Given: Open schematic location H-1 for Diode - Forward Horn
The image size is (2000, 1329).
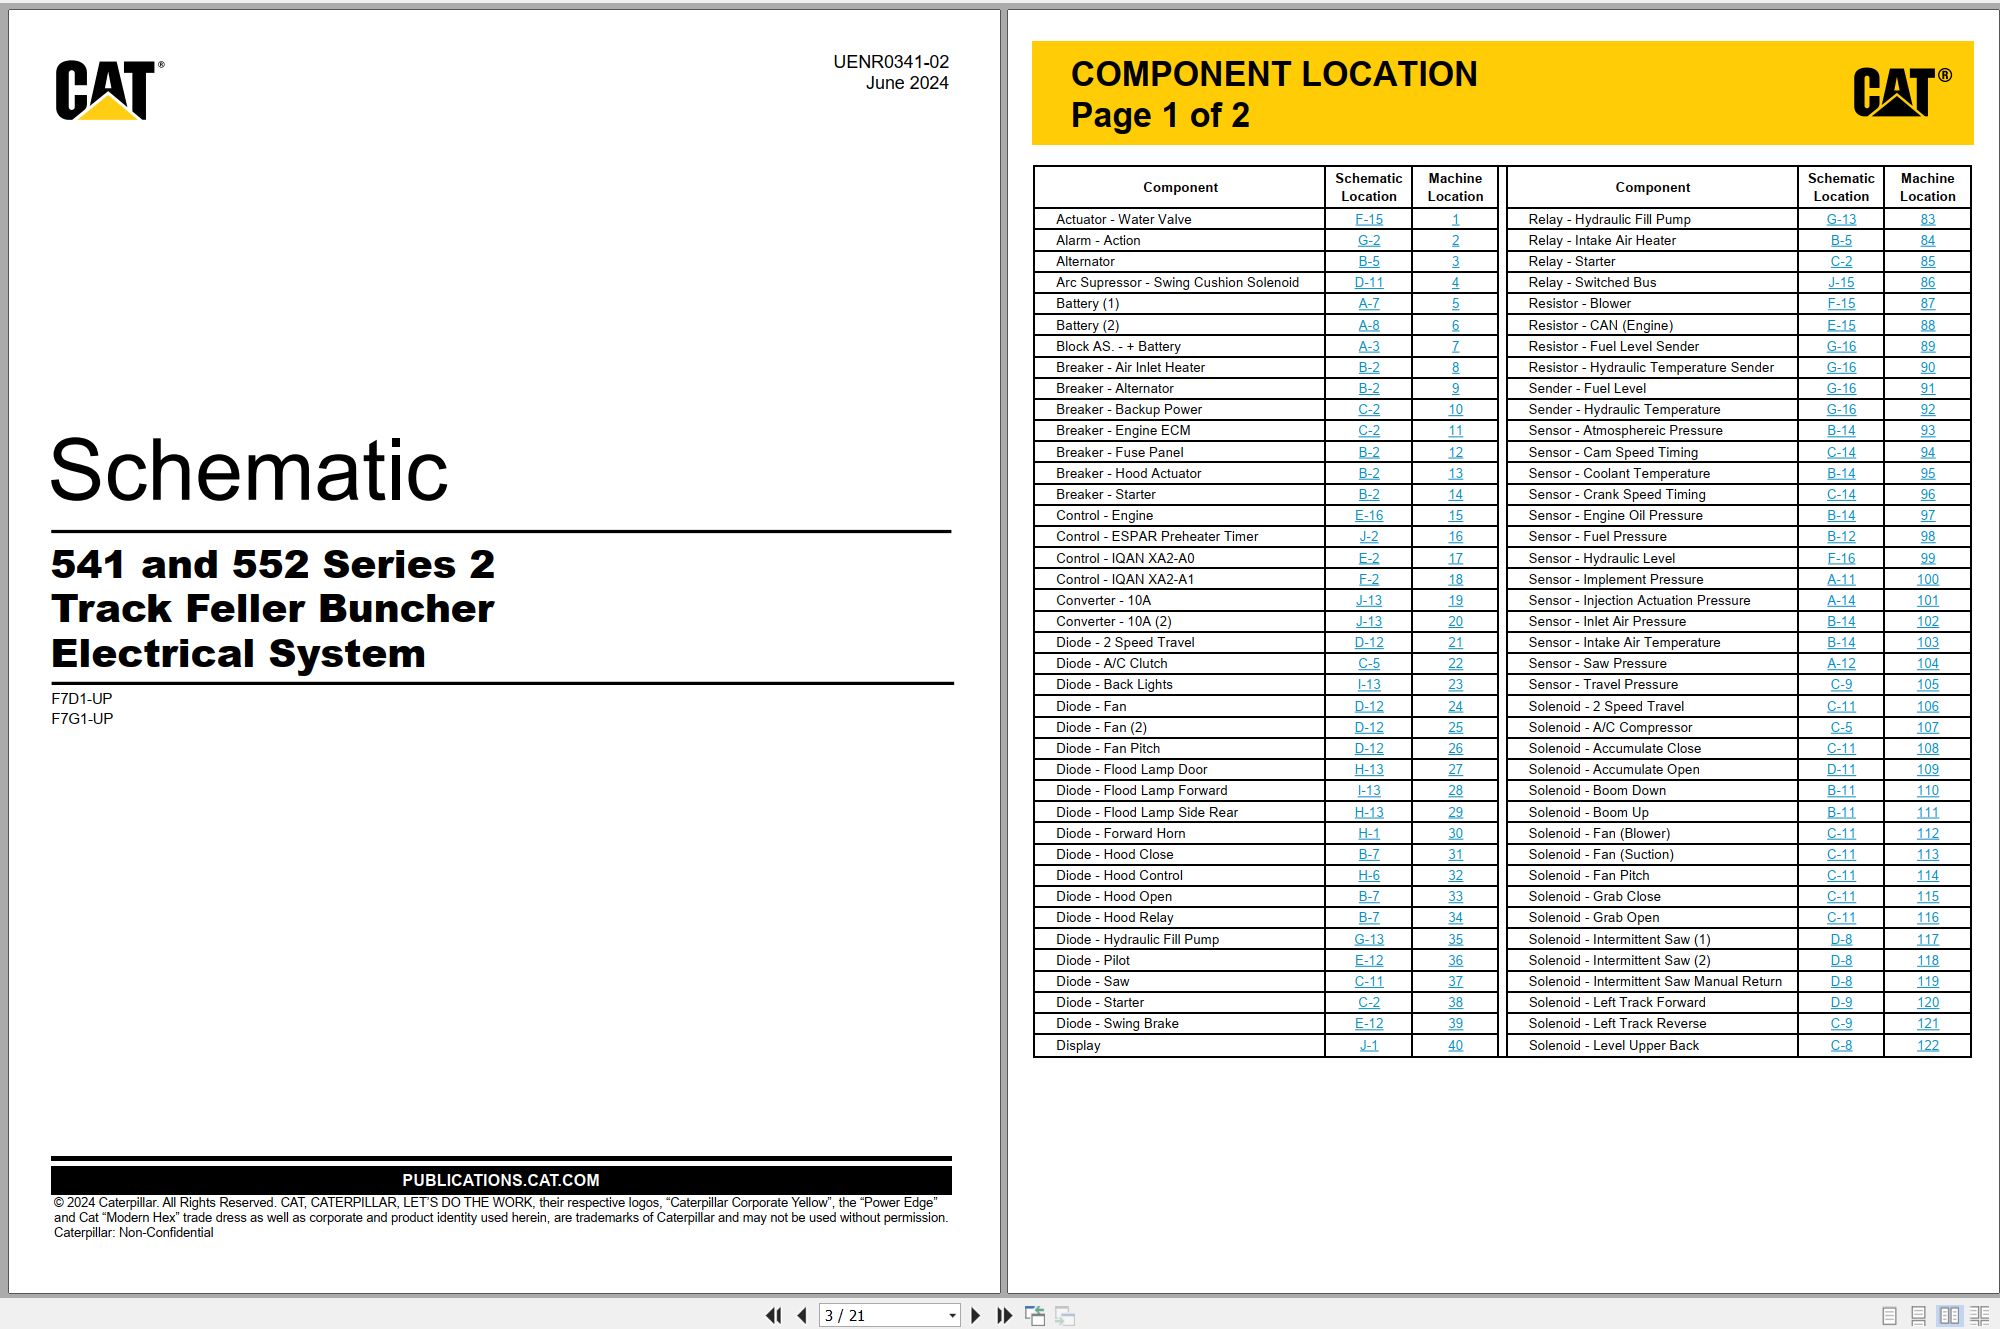Looking at the screenshot, I should coord(1369,834).
